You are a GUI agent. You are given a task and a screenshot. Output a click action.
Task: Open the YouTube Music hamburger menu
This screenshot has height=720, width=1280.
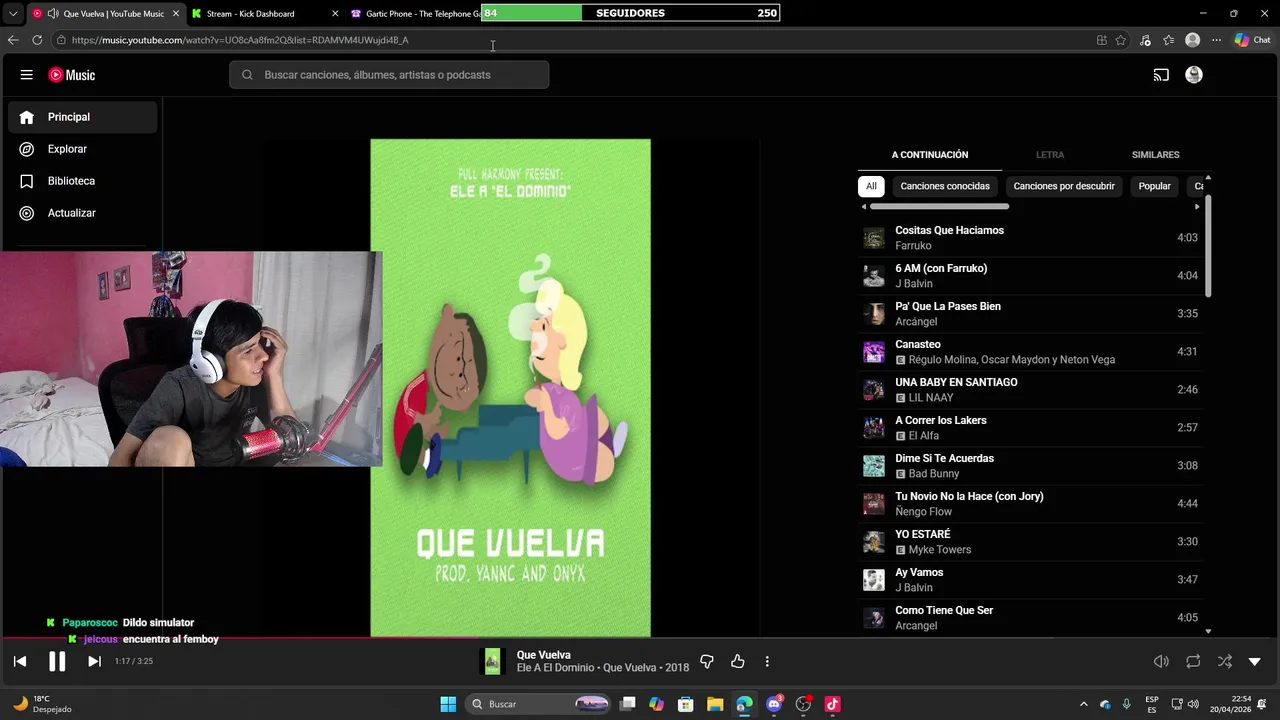(27, 75)
